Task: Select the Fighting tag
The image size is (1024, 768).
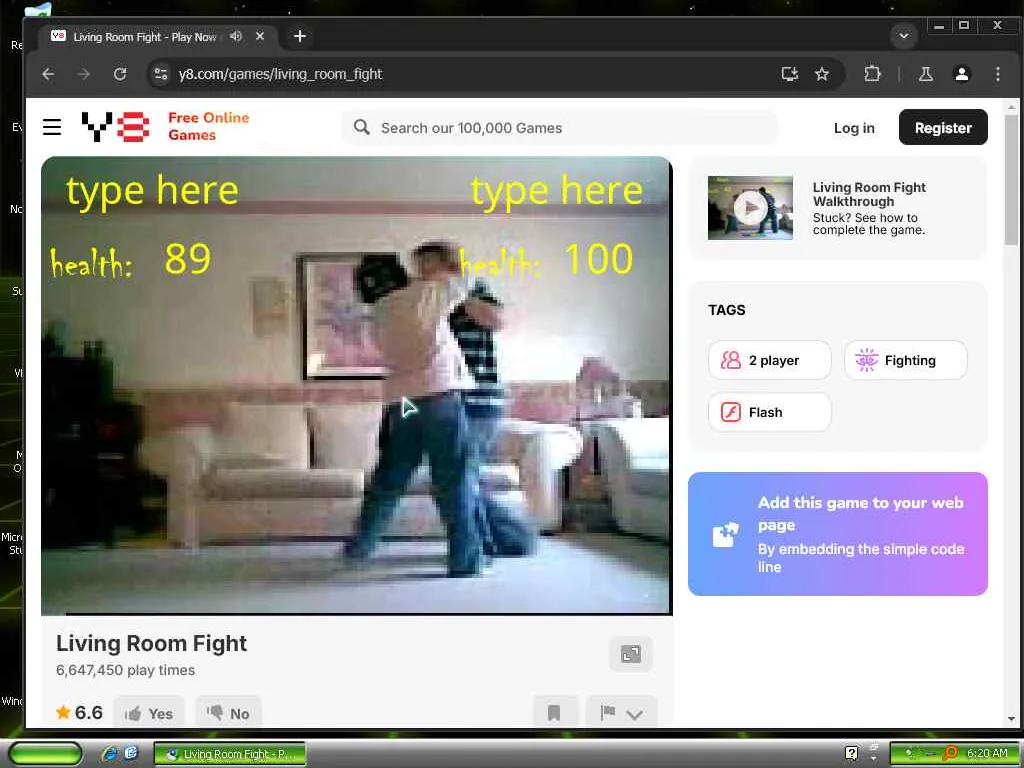Action: (x=905, y=360)
